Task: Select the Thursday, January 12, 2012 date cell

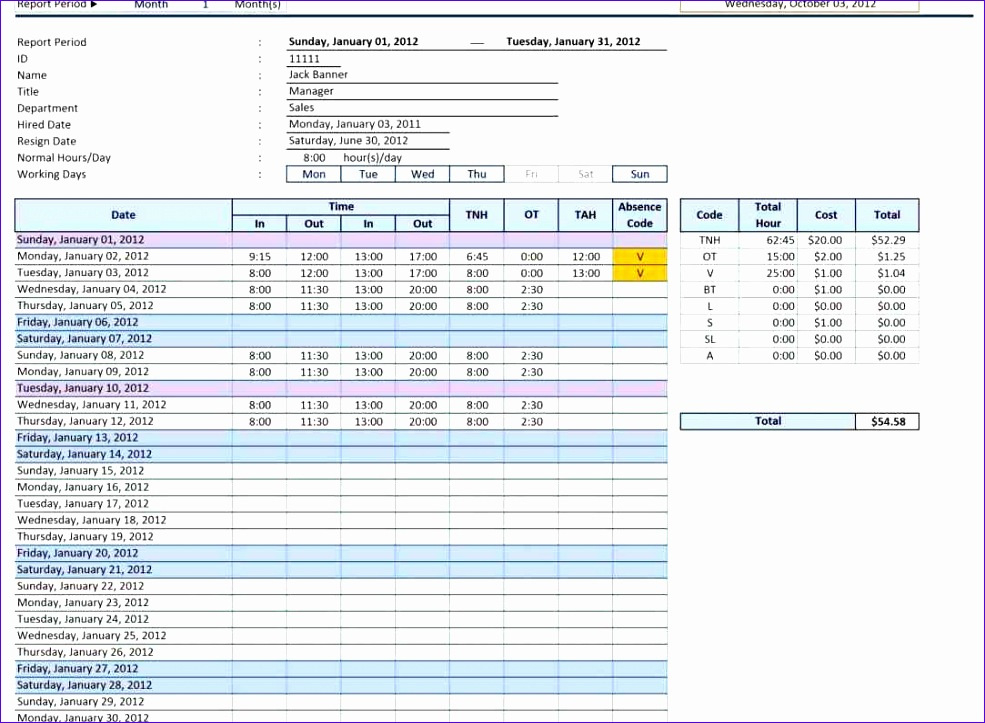Action: click(x=123, y=421)
